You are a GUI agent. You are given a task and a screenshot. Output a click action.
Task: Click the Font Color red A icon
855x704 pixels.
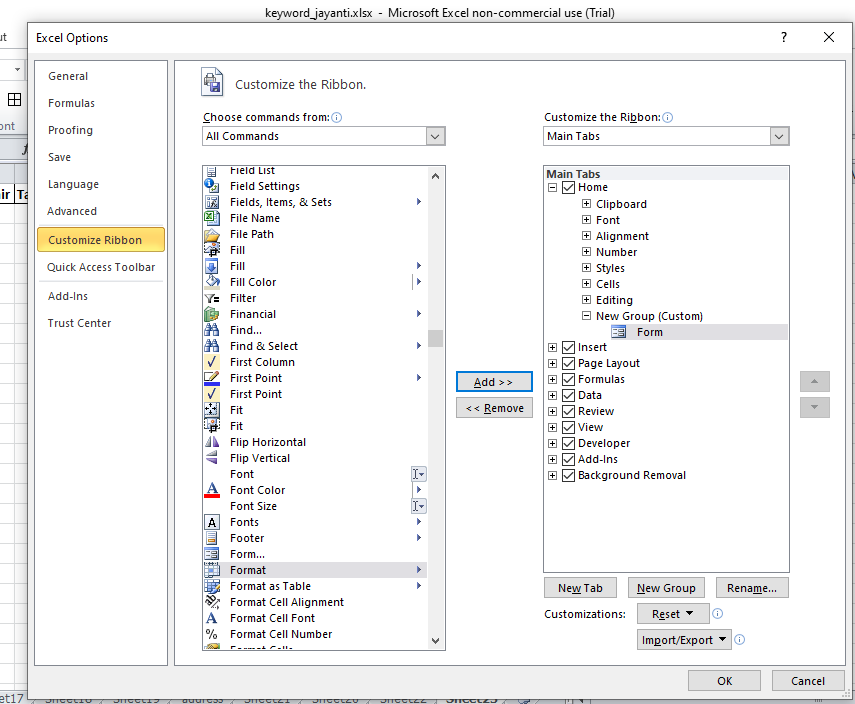212,490
